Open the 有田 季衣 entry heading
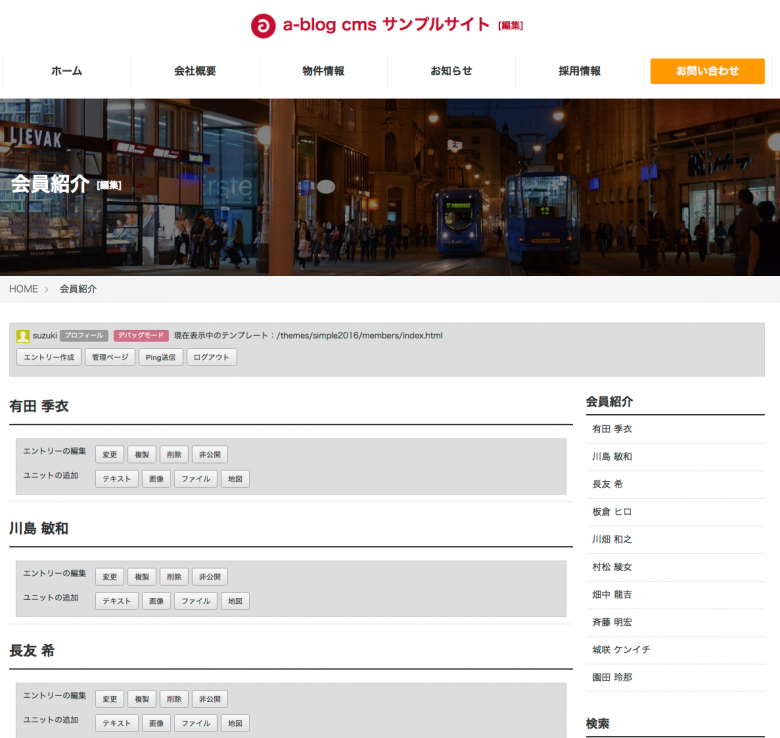 (39, 406)
